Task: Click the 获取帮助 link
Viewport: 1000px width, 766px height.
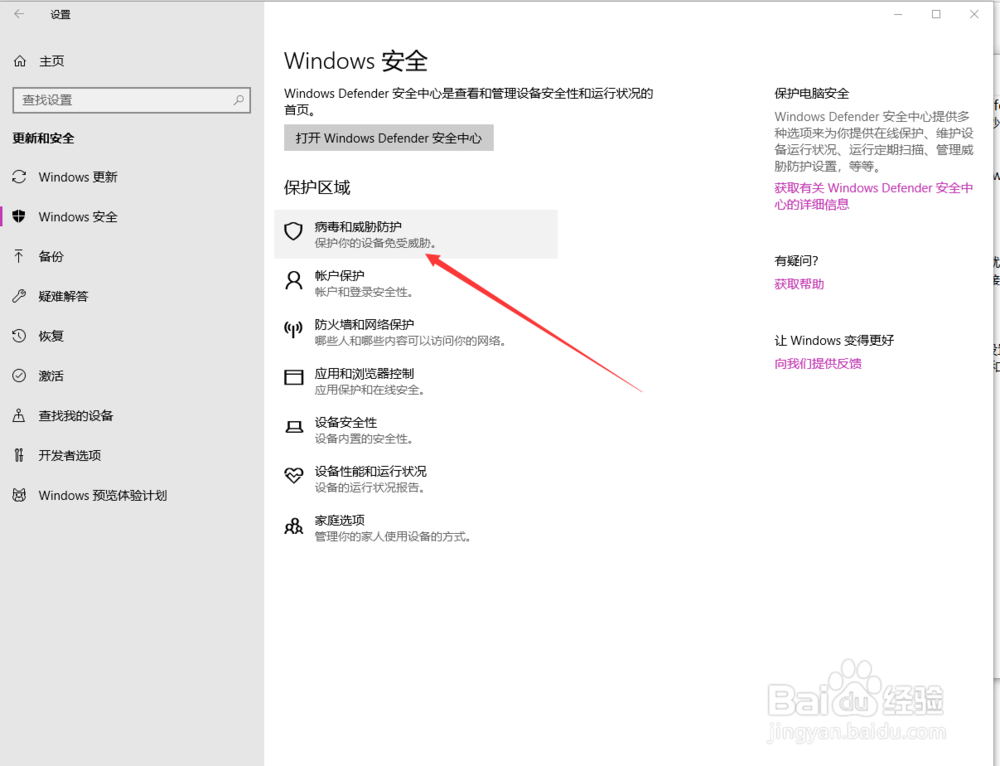Action: point(799,284)
